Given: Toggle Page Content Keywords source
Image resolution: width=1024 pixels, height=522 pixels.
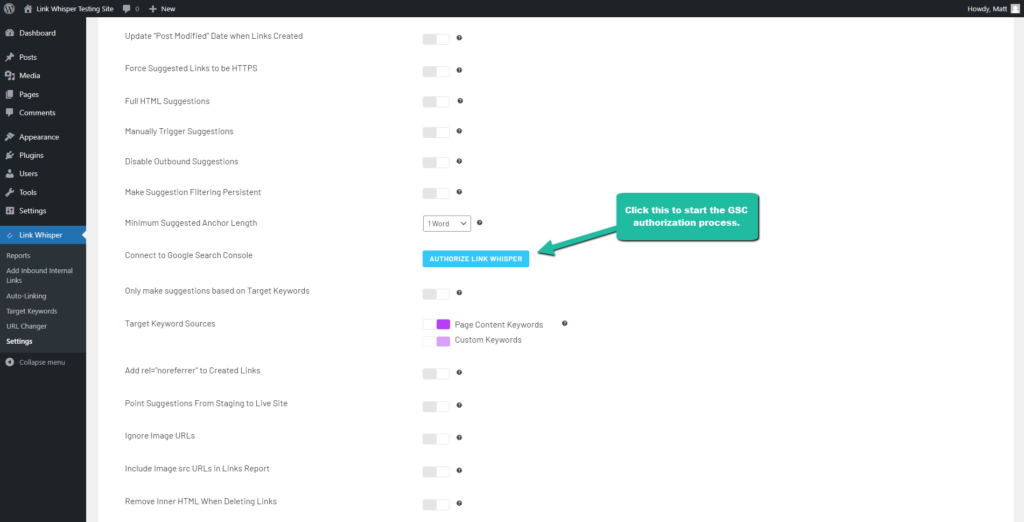Looking at the screenshot, I should 436,324.
